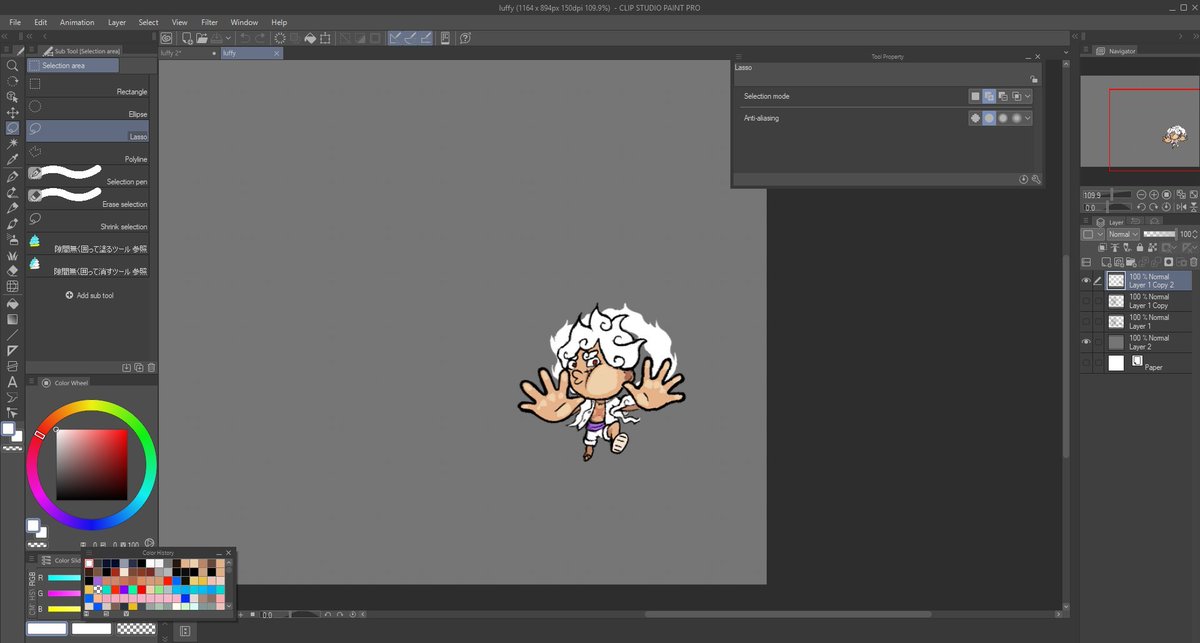Image resolution: width=1200 pixels, height=643 pixels.
Task: Open palette color dropdown in Layer panel
Action: coord(1091,234)
